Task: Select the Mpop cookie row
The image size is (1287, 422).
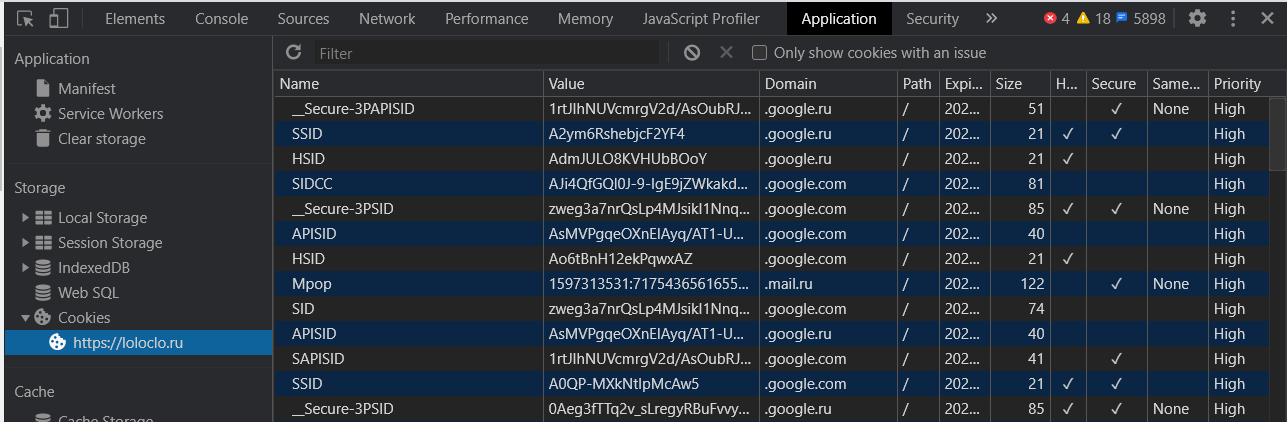Action: coord(771,284)
